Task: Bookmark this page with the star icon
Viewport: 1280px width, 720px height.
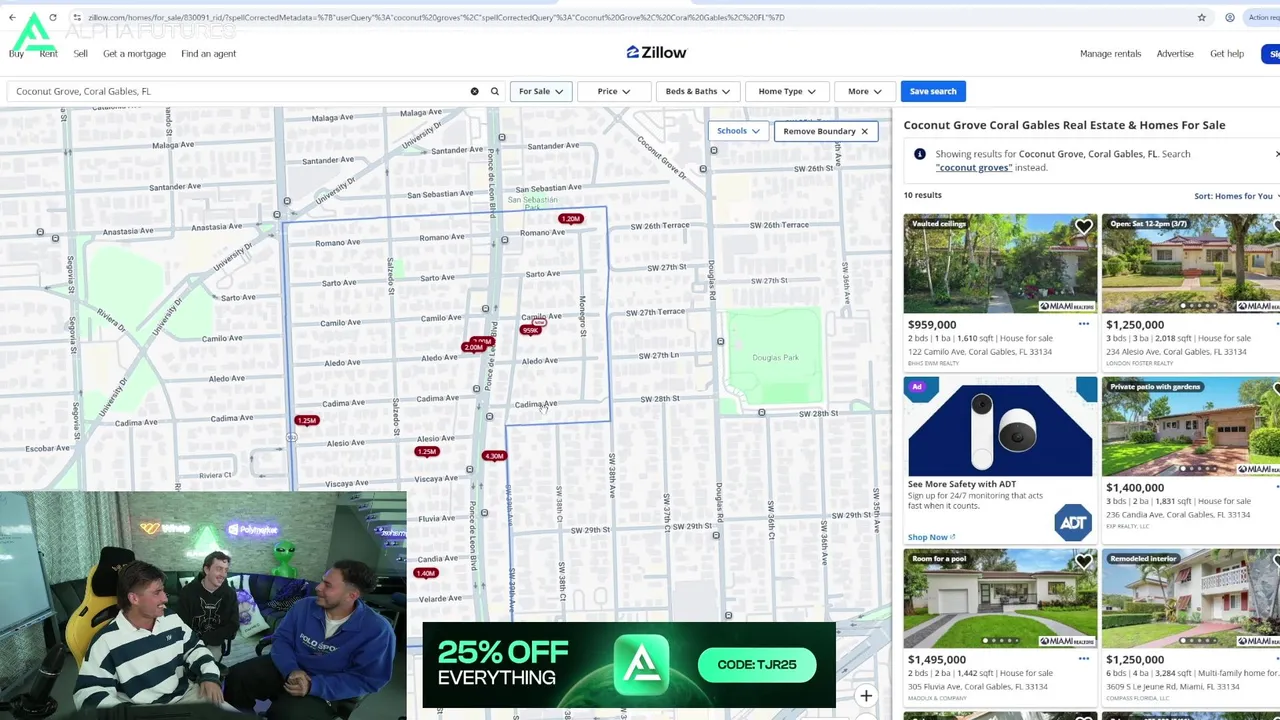Action: [1201, 17]
